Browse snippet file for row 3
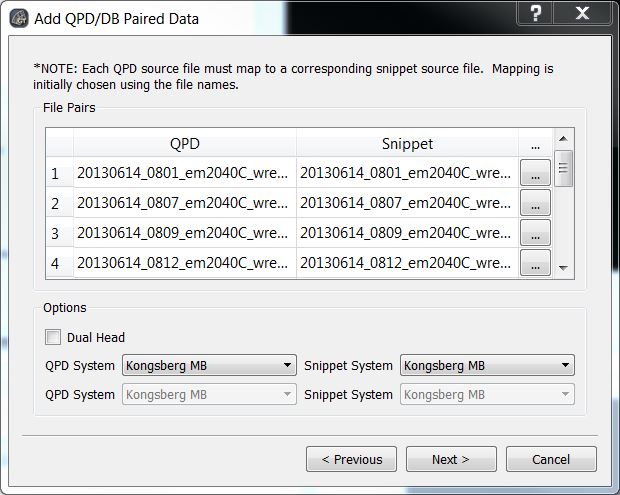The image size is (620, 495). coord(535,233)
